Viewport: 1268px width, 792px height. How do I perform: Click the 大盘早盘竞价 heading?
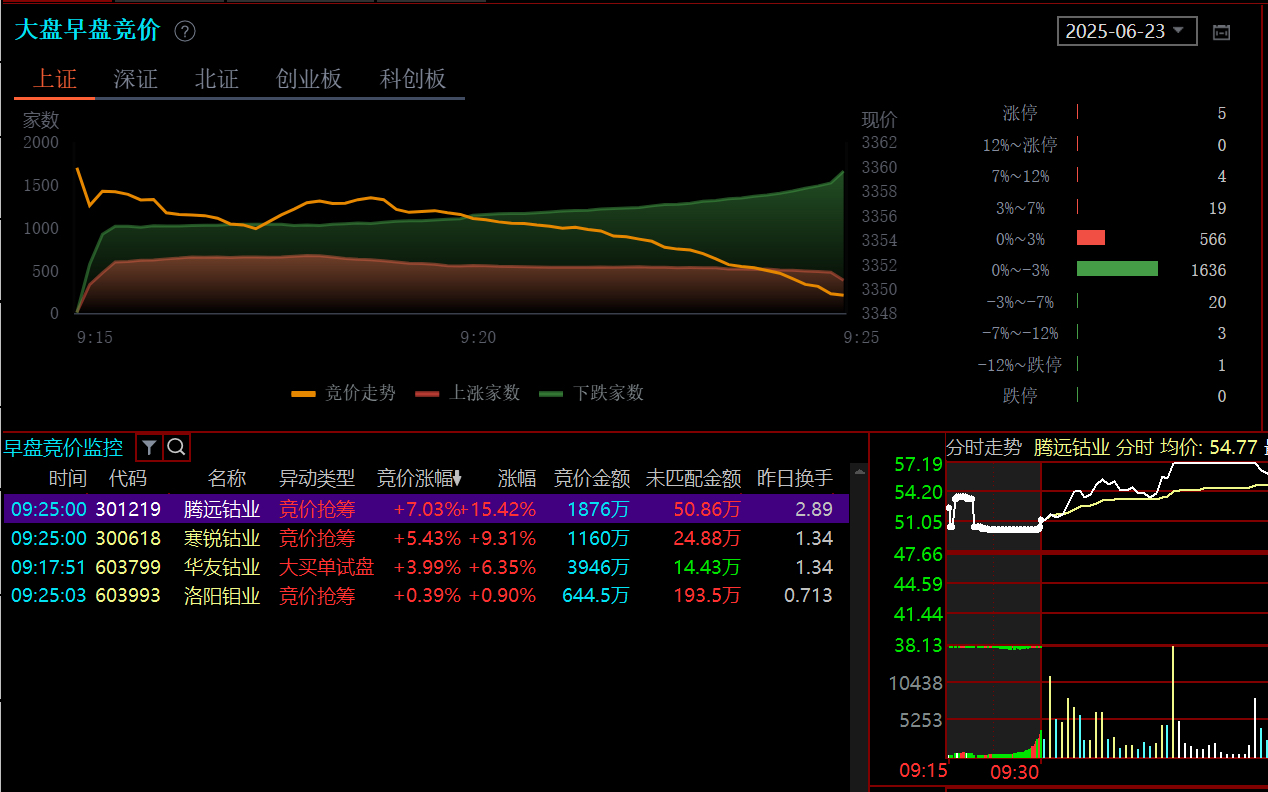[87, 30]
